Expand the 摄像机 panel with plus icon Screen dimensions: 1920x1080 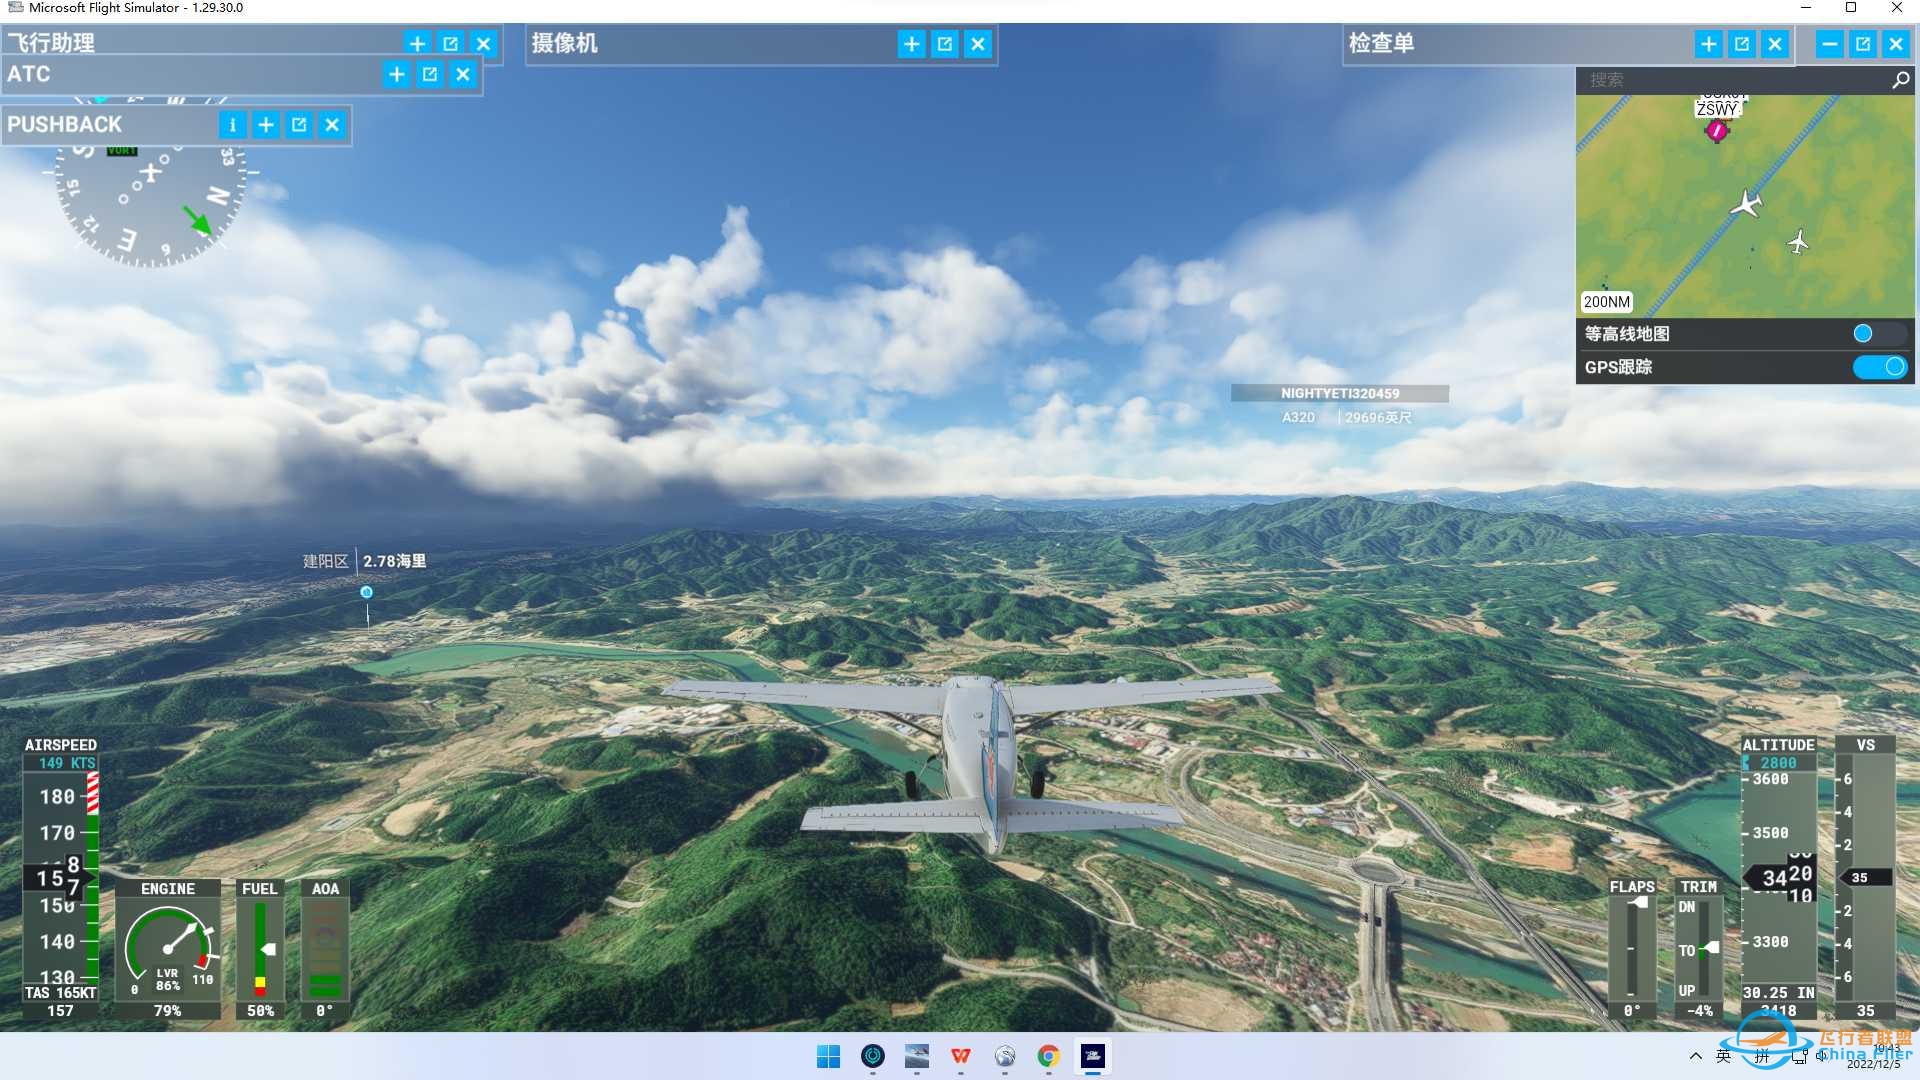pos(912,44)
